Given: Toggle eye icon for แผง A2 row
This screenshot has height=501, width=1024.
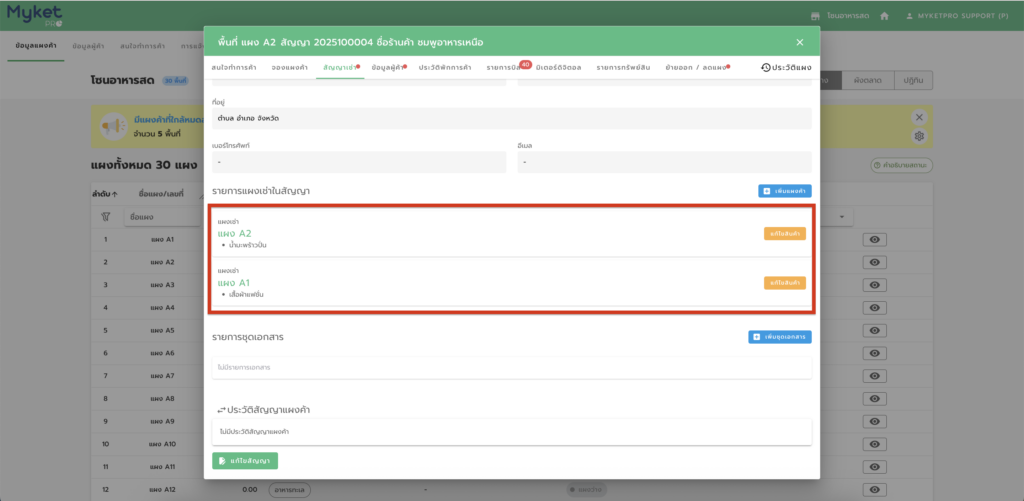Looking at the screenshot, I should pyautogui.click(x=874, y=262).
